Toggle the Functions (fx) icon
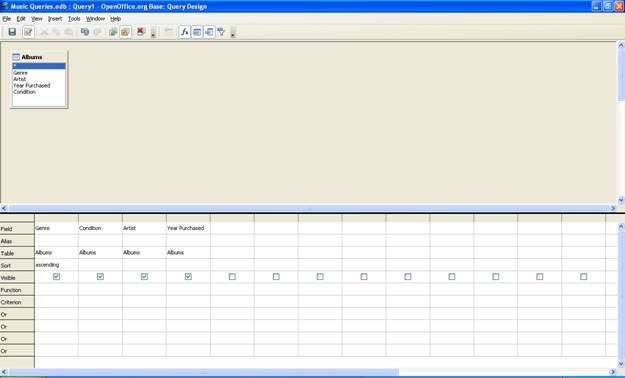 (185, 32)
